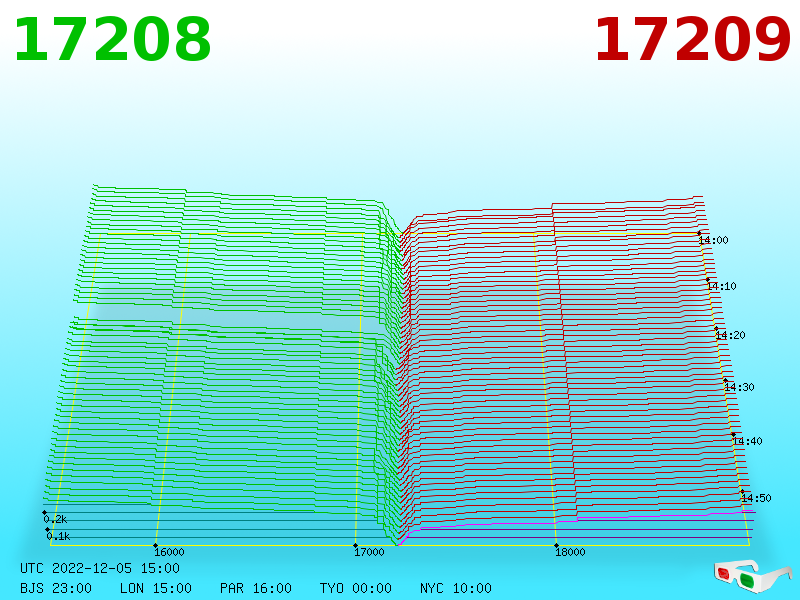The height and width of the screenshot is (600, 800).
Task: Click the LON 15:00 time
Action: click(156, 588)
